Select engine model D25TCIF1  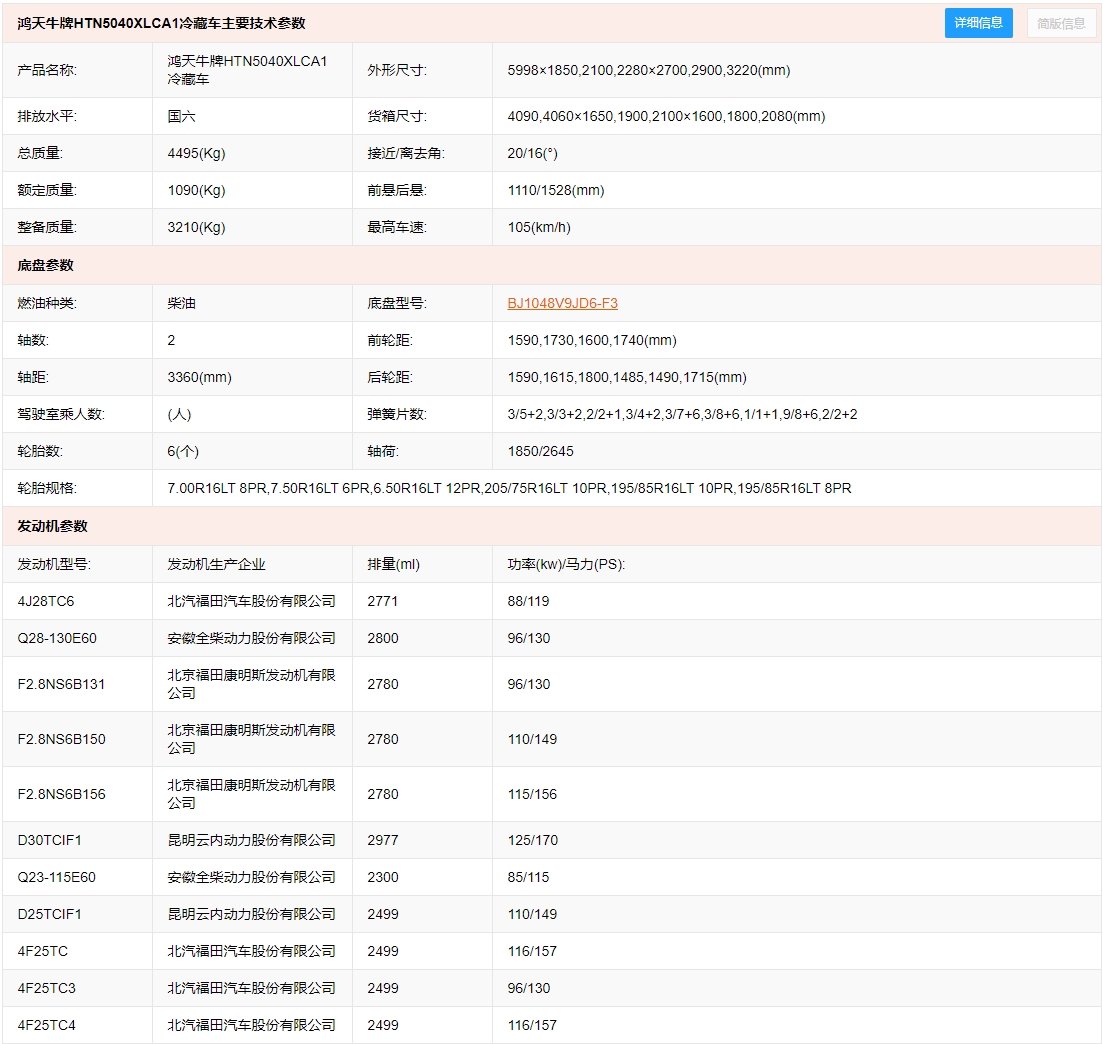(x=49, y=914)
